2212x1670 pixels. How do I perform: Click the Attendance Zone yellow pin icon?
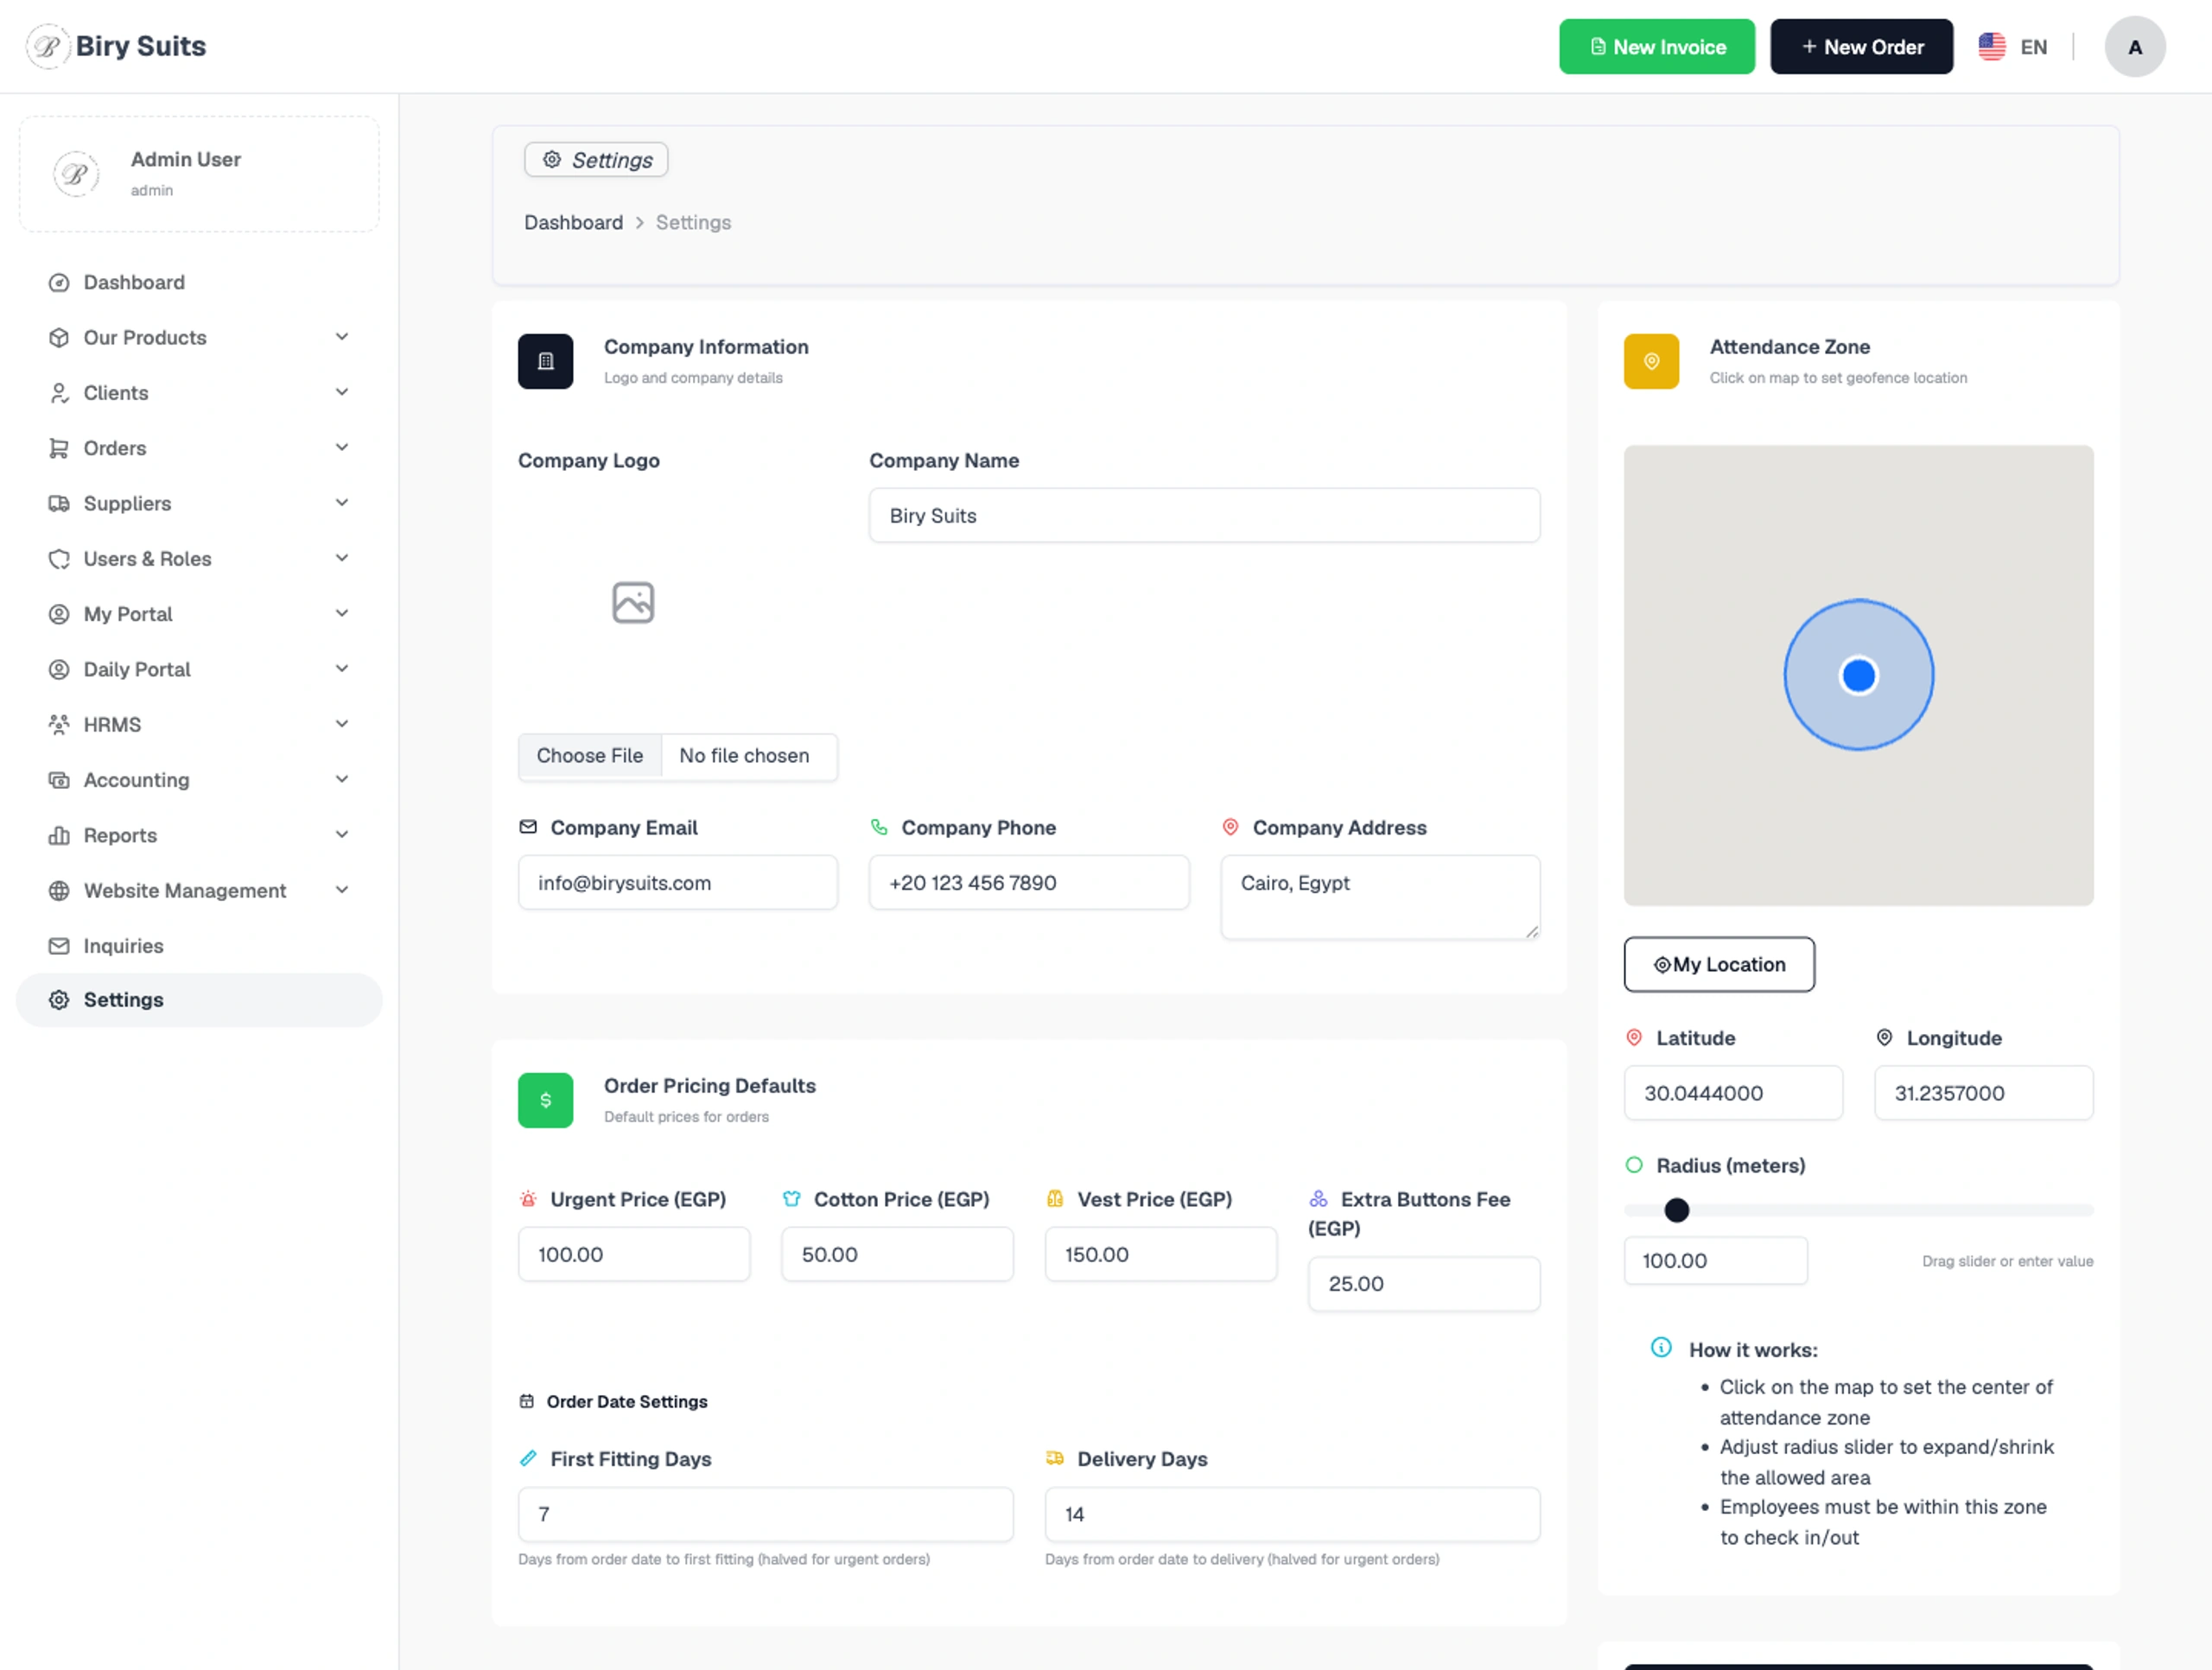pos(1651,361)
